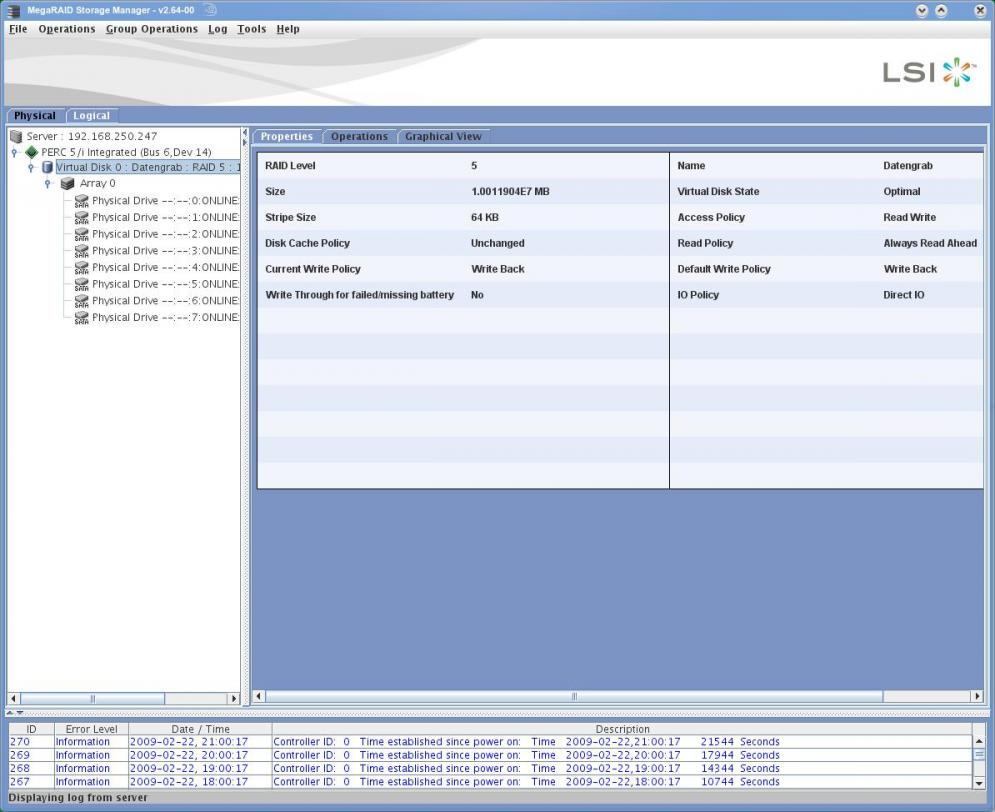Switch to the Logical tab
Screen dimensions: 995x812
click(x=91, y=115)
